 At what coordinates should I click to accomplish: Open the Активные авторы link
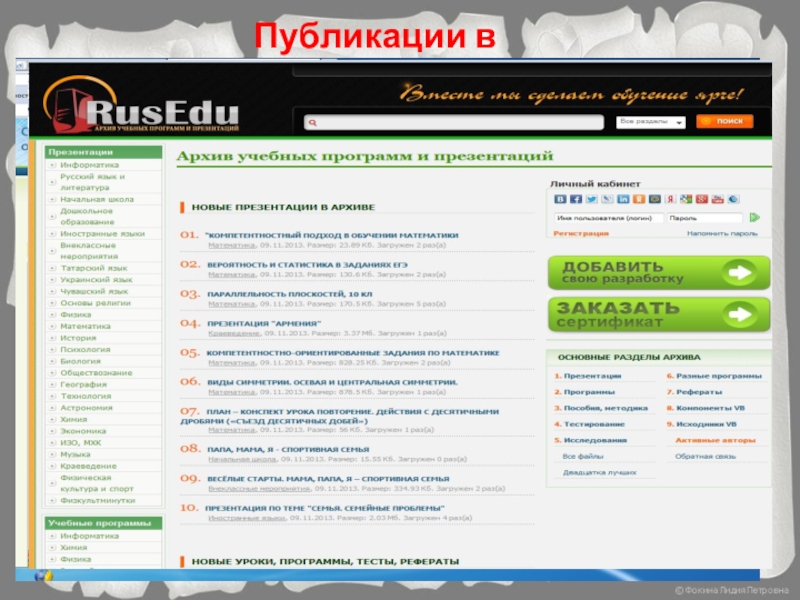point(715,440)
